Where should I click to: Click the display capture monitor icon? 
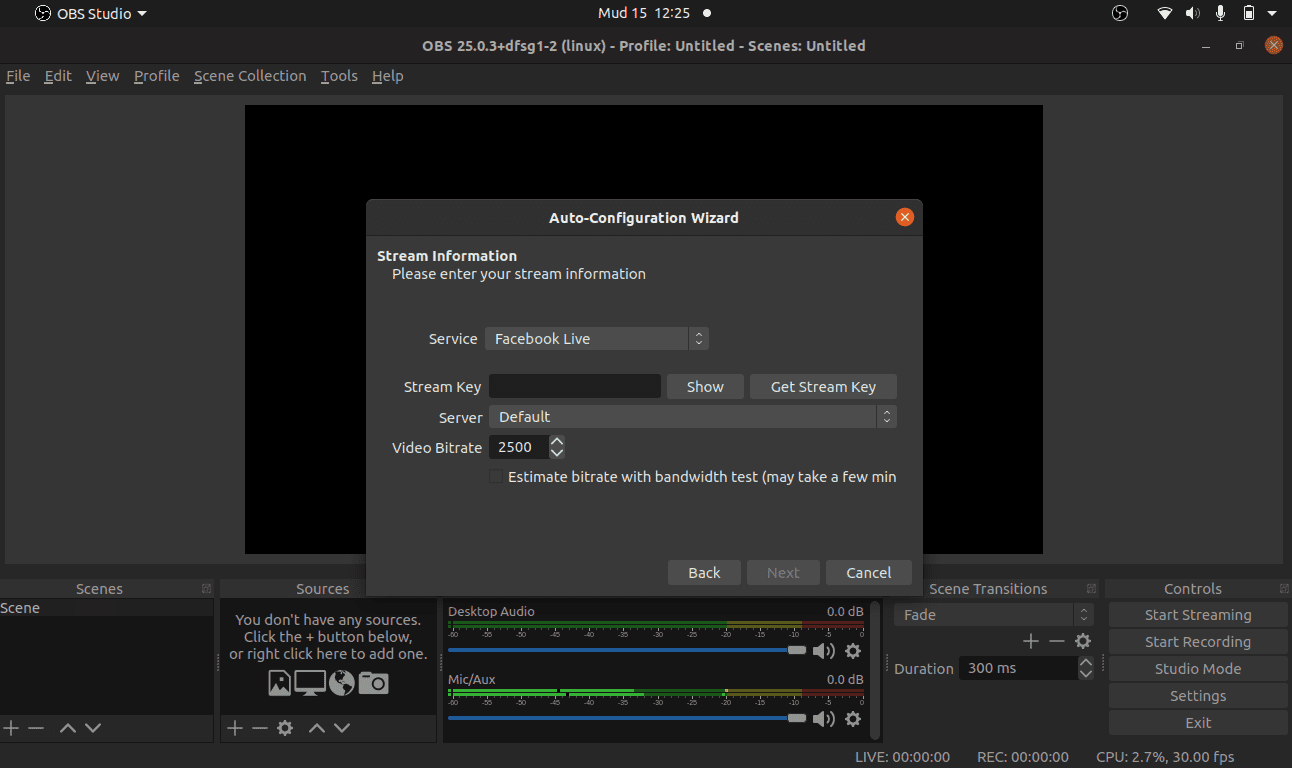(310, 683)
